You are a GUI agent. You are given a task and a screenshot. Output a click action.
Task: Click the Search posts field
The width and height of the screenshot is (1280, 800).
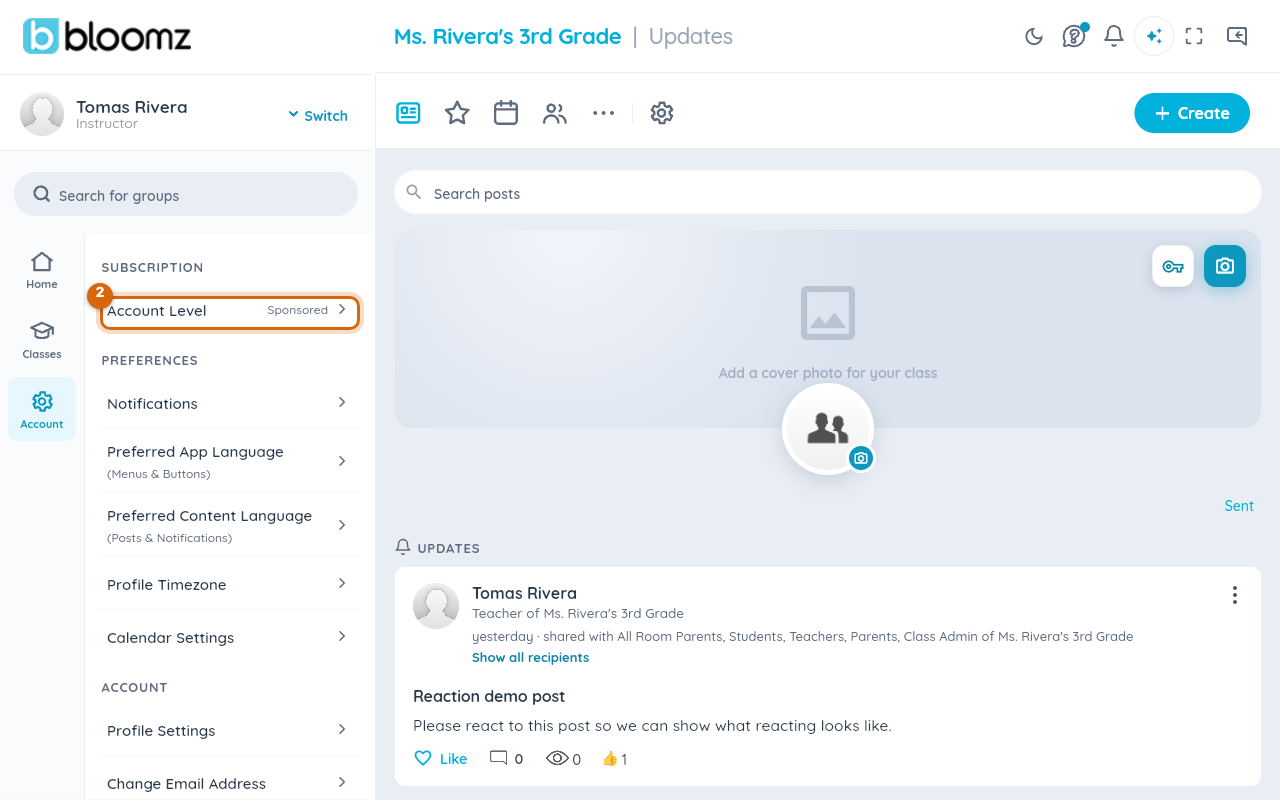coord(828,192)
